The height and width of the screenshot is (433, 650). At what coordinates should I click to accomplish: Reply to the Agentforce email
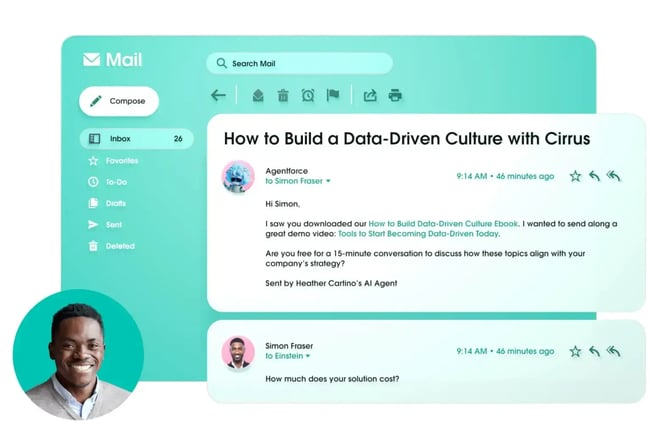point(594,176)
